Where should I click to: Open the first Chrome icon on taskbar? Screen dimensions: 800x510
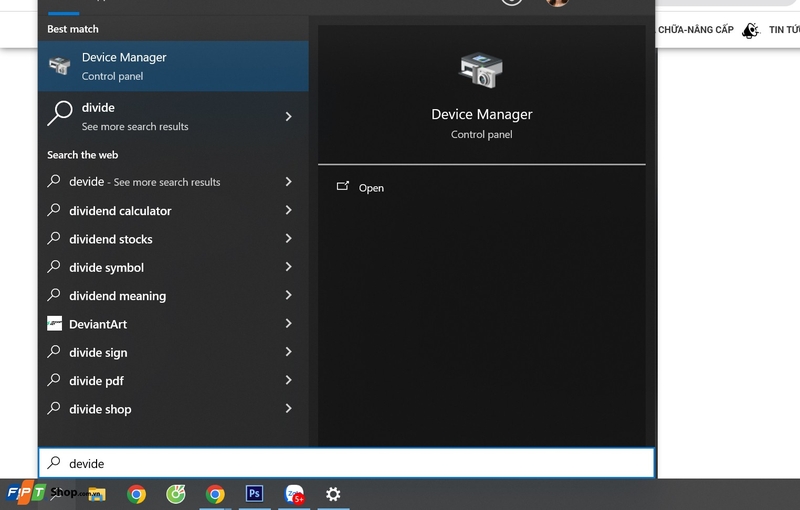[136, 494]
